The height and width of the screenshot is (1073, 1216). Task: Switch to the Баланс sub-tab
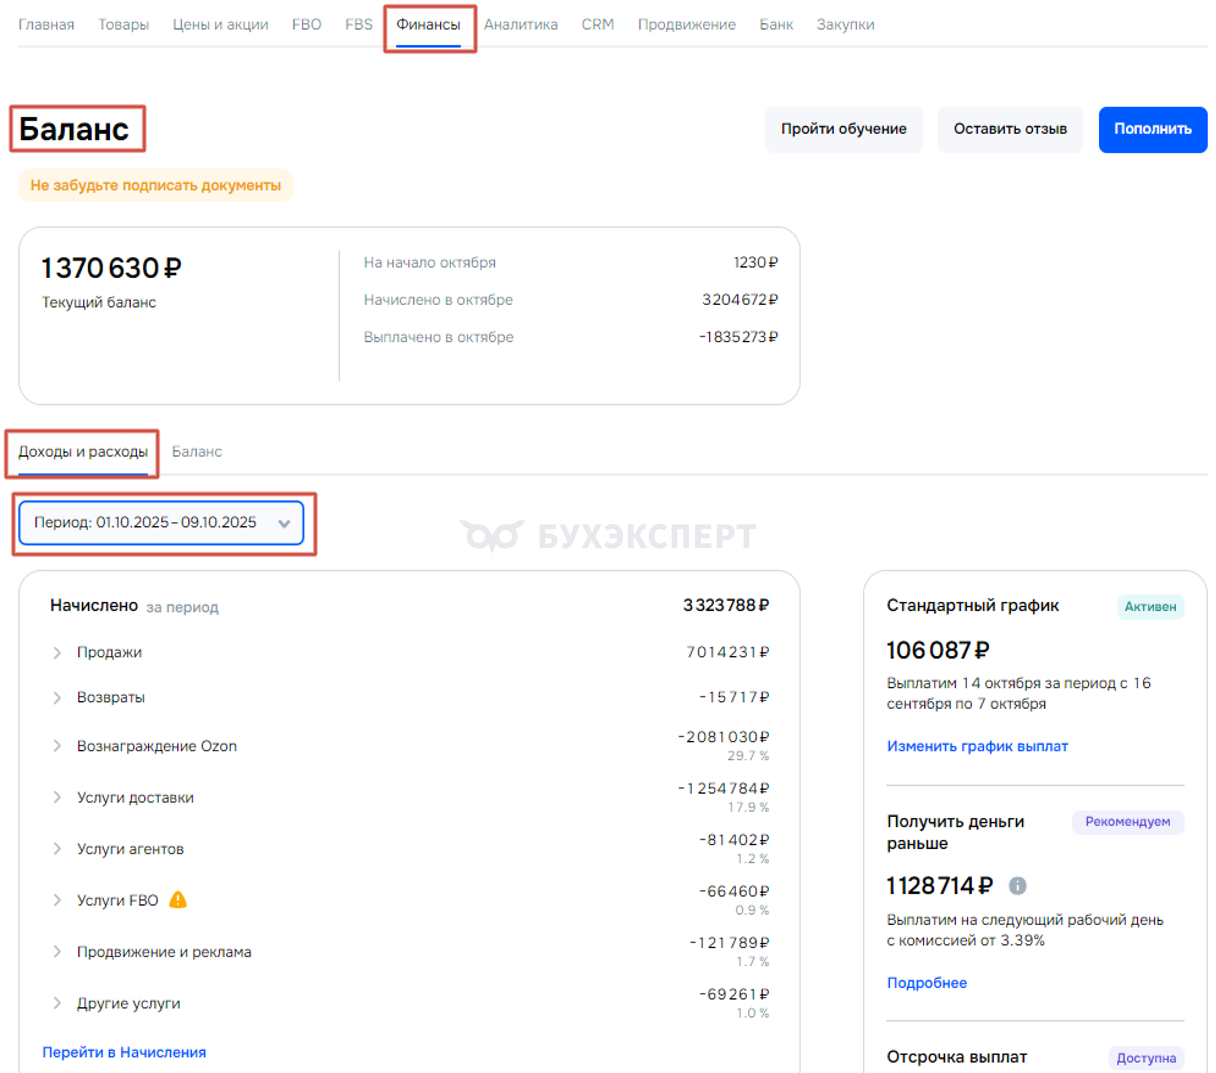coord(197,452)
